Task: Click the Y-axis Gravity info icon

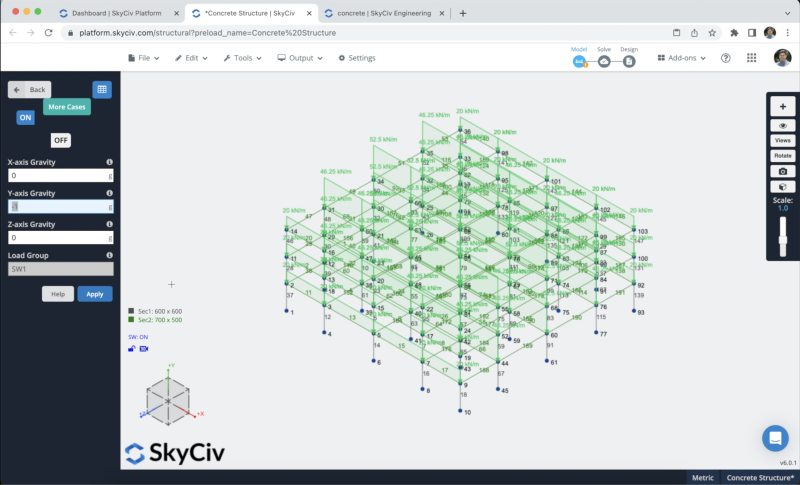Action: [109, 193]
